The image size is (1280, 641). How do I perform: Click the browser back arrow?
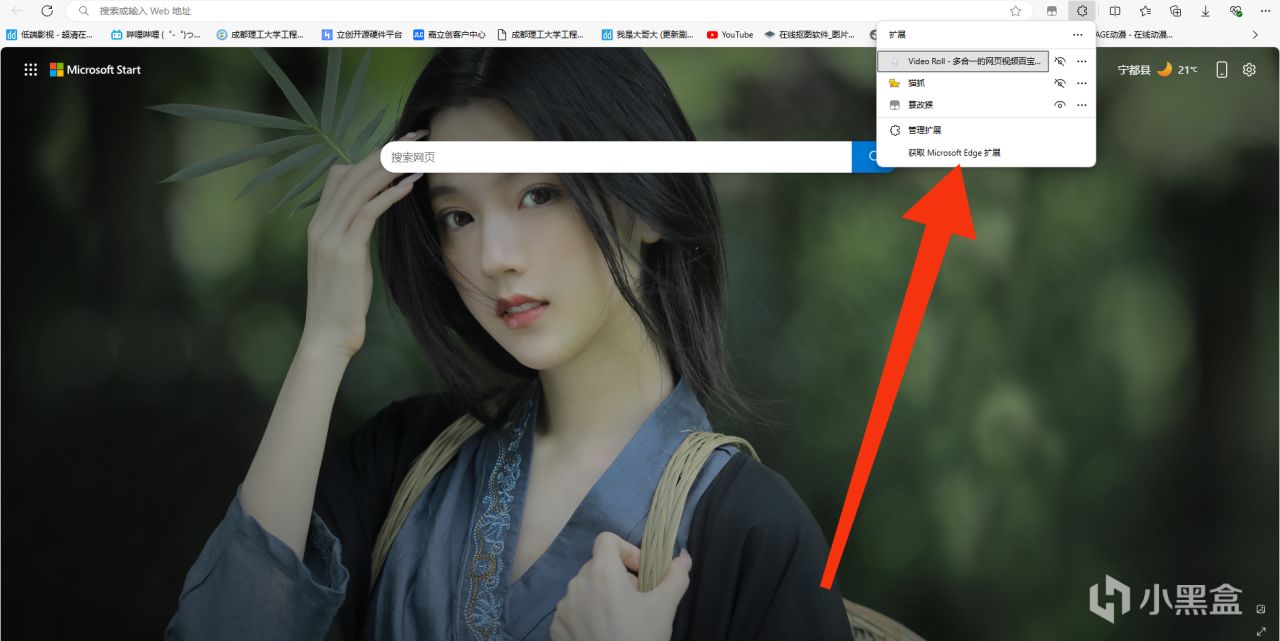click(16, 11)
